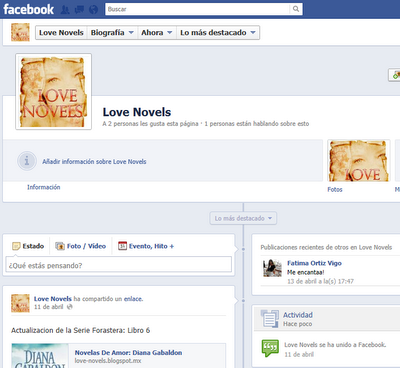Click the 13 de abril a la(s) 17:47 timestamp
The width and height of the screenshot is (400, 368).
coord(320,281)
